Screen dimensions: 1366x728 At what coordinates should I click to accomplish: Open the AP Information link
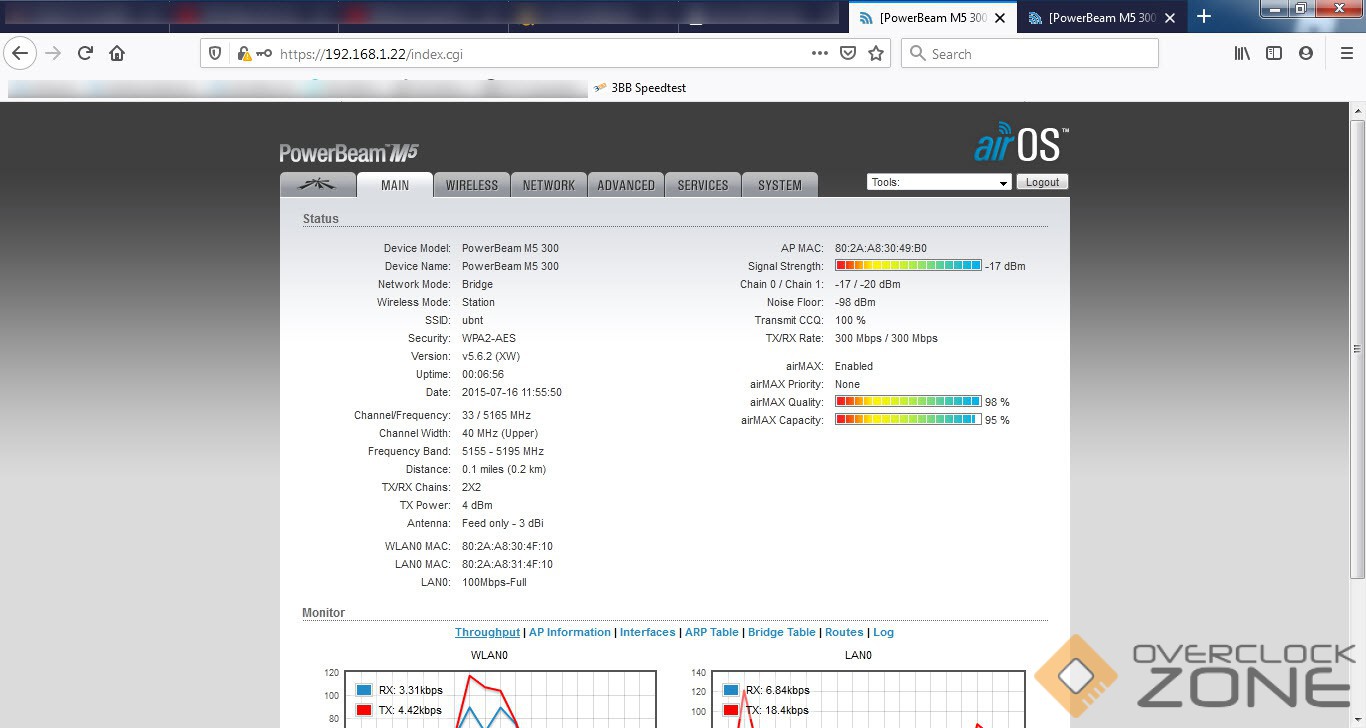tap(569, 632)
